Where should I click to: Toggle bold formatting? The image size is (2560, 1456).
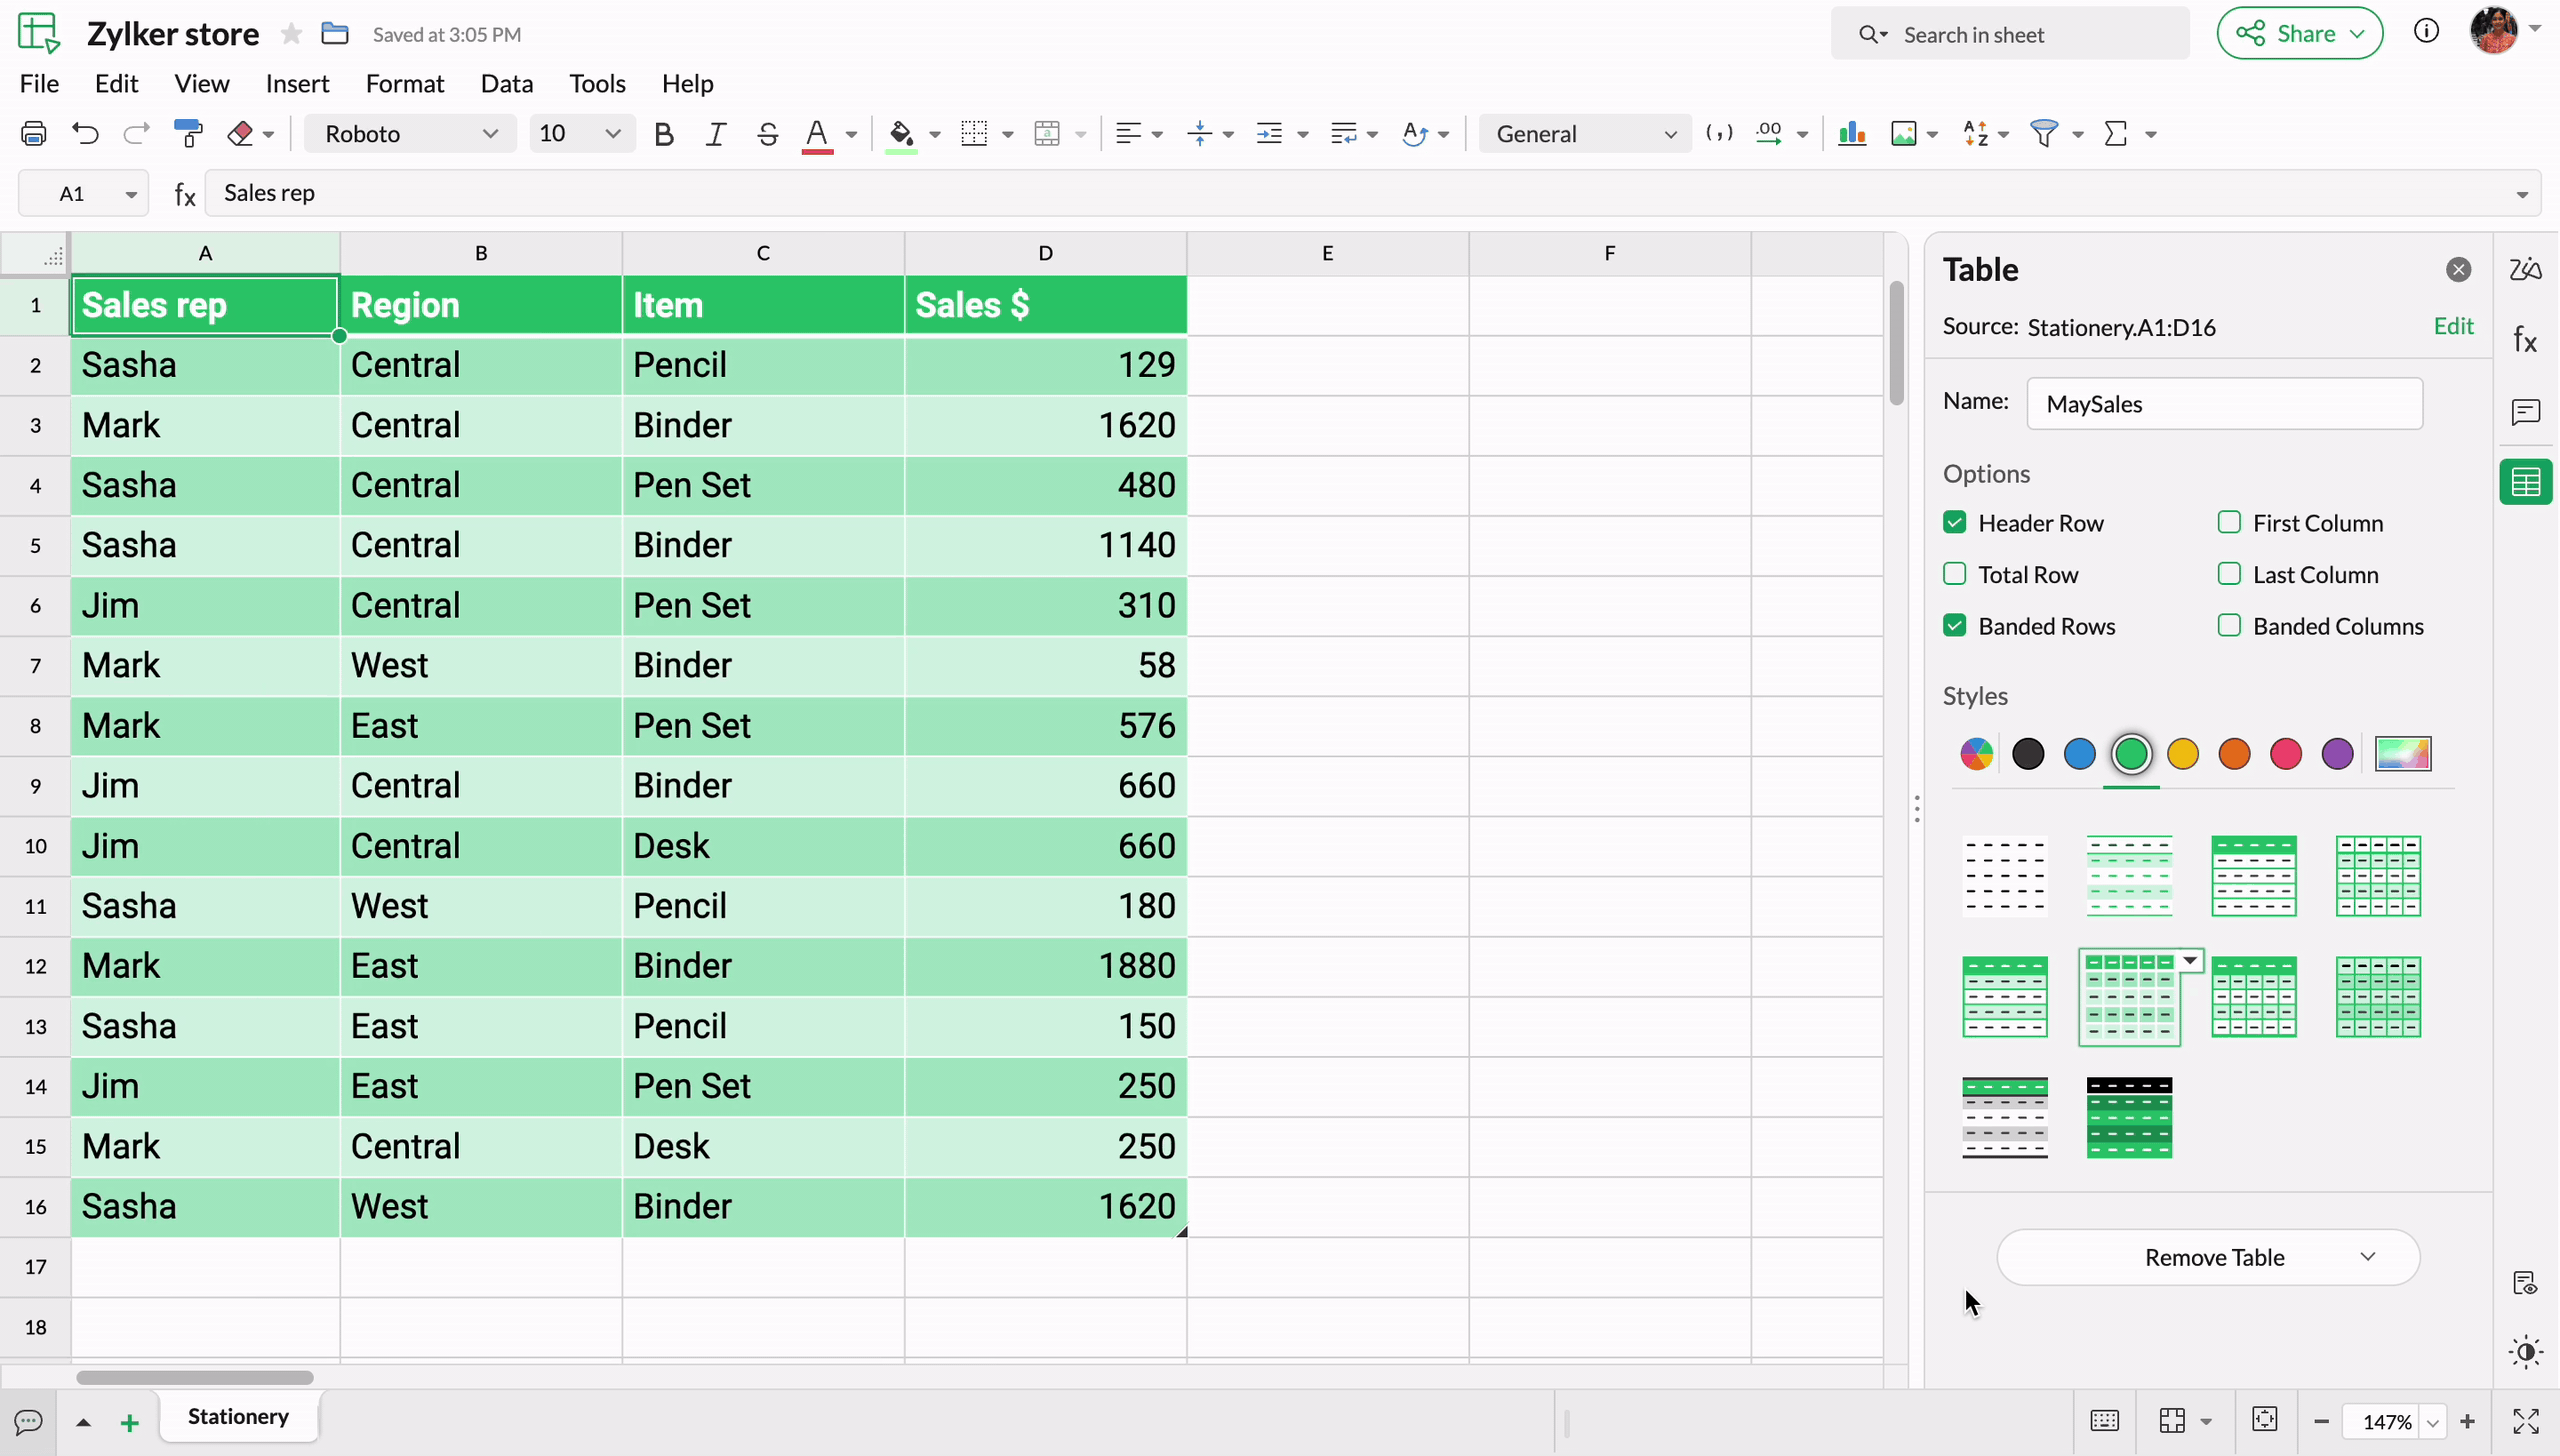coord(663,133)
